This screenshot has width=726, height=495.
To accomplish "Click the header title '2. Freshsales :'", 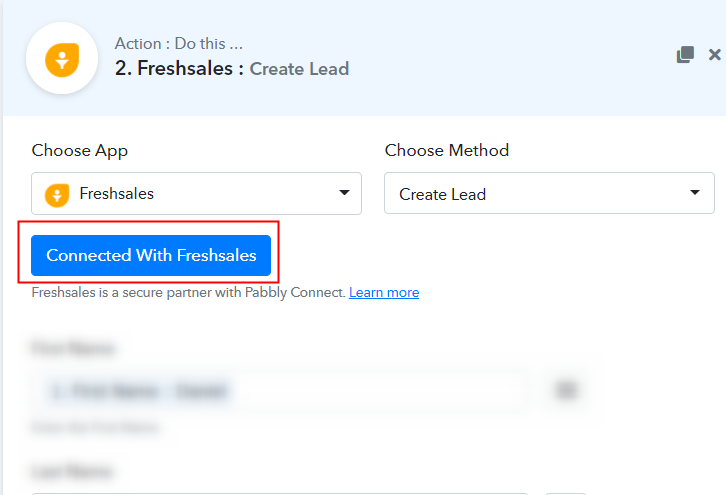I will (x=179, y=69).
